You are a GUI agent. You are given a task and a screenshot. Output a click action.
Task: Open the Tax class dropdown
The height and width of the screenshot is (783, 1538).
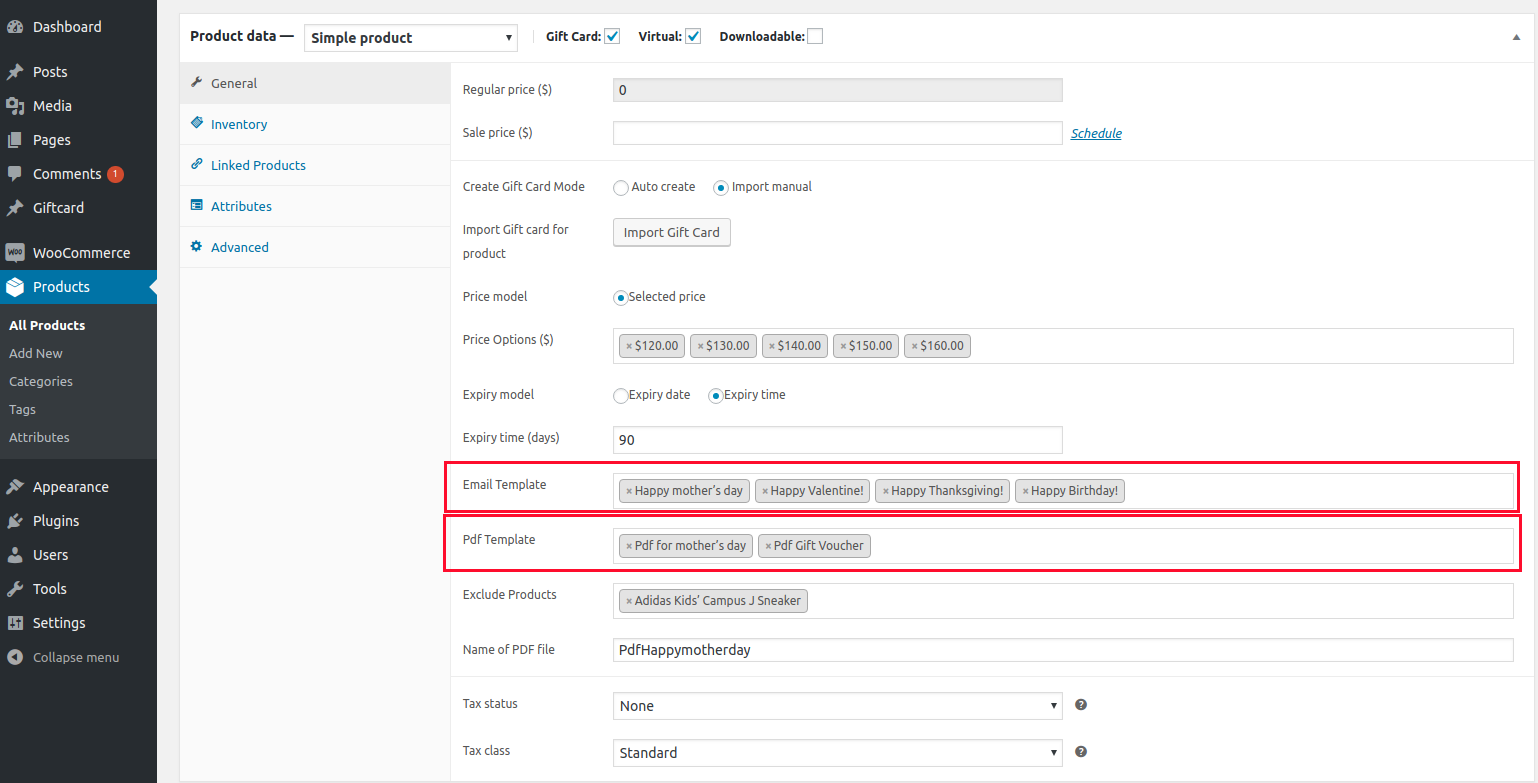[x=837, y=753]
